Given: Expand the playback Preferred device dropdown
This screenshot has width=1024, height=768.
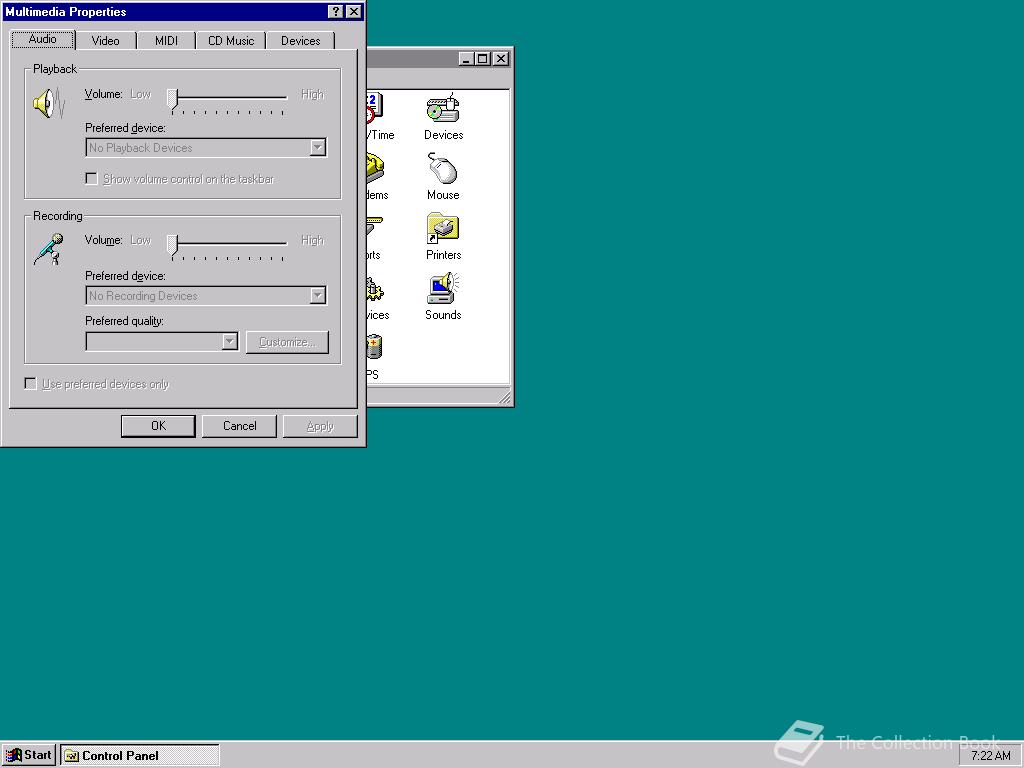Looking at the screenshot, I should (317, 148).
